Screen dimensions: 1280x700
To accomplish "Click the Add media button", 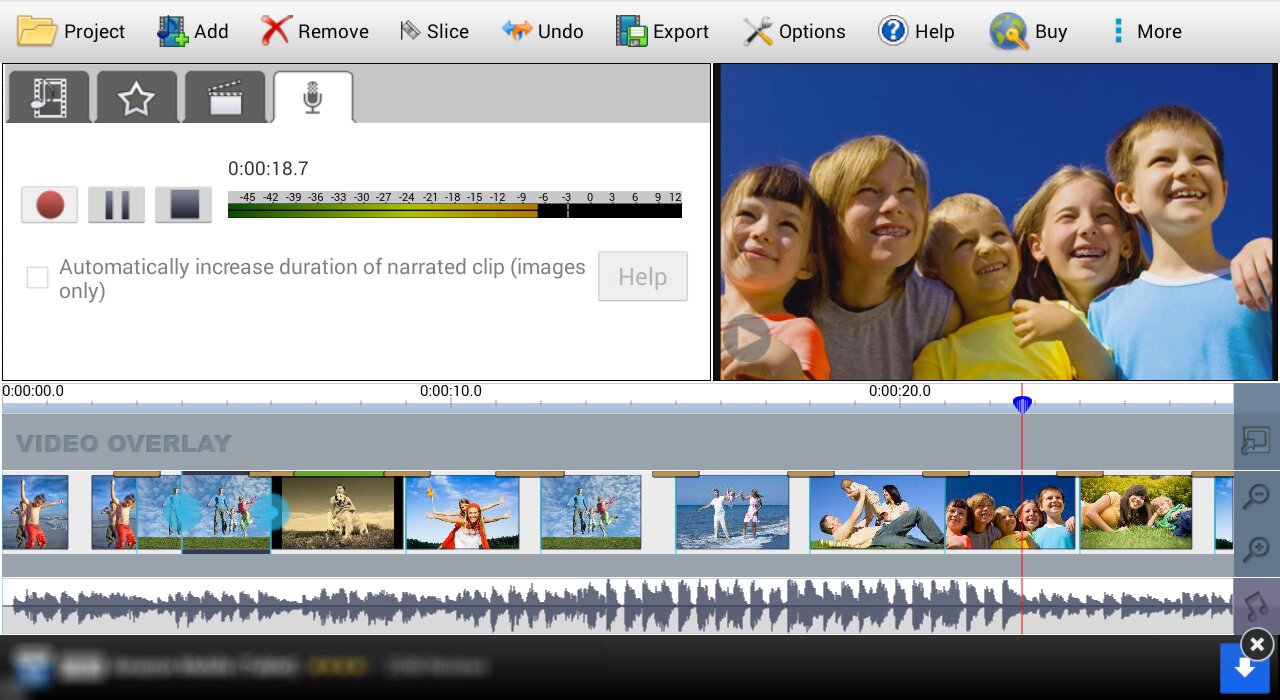I will pos(193,31).
